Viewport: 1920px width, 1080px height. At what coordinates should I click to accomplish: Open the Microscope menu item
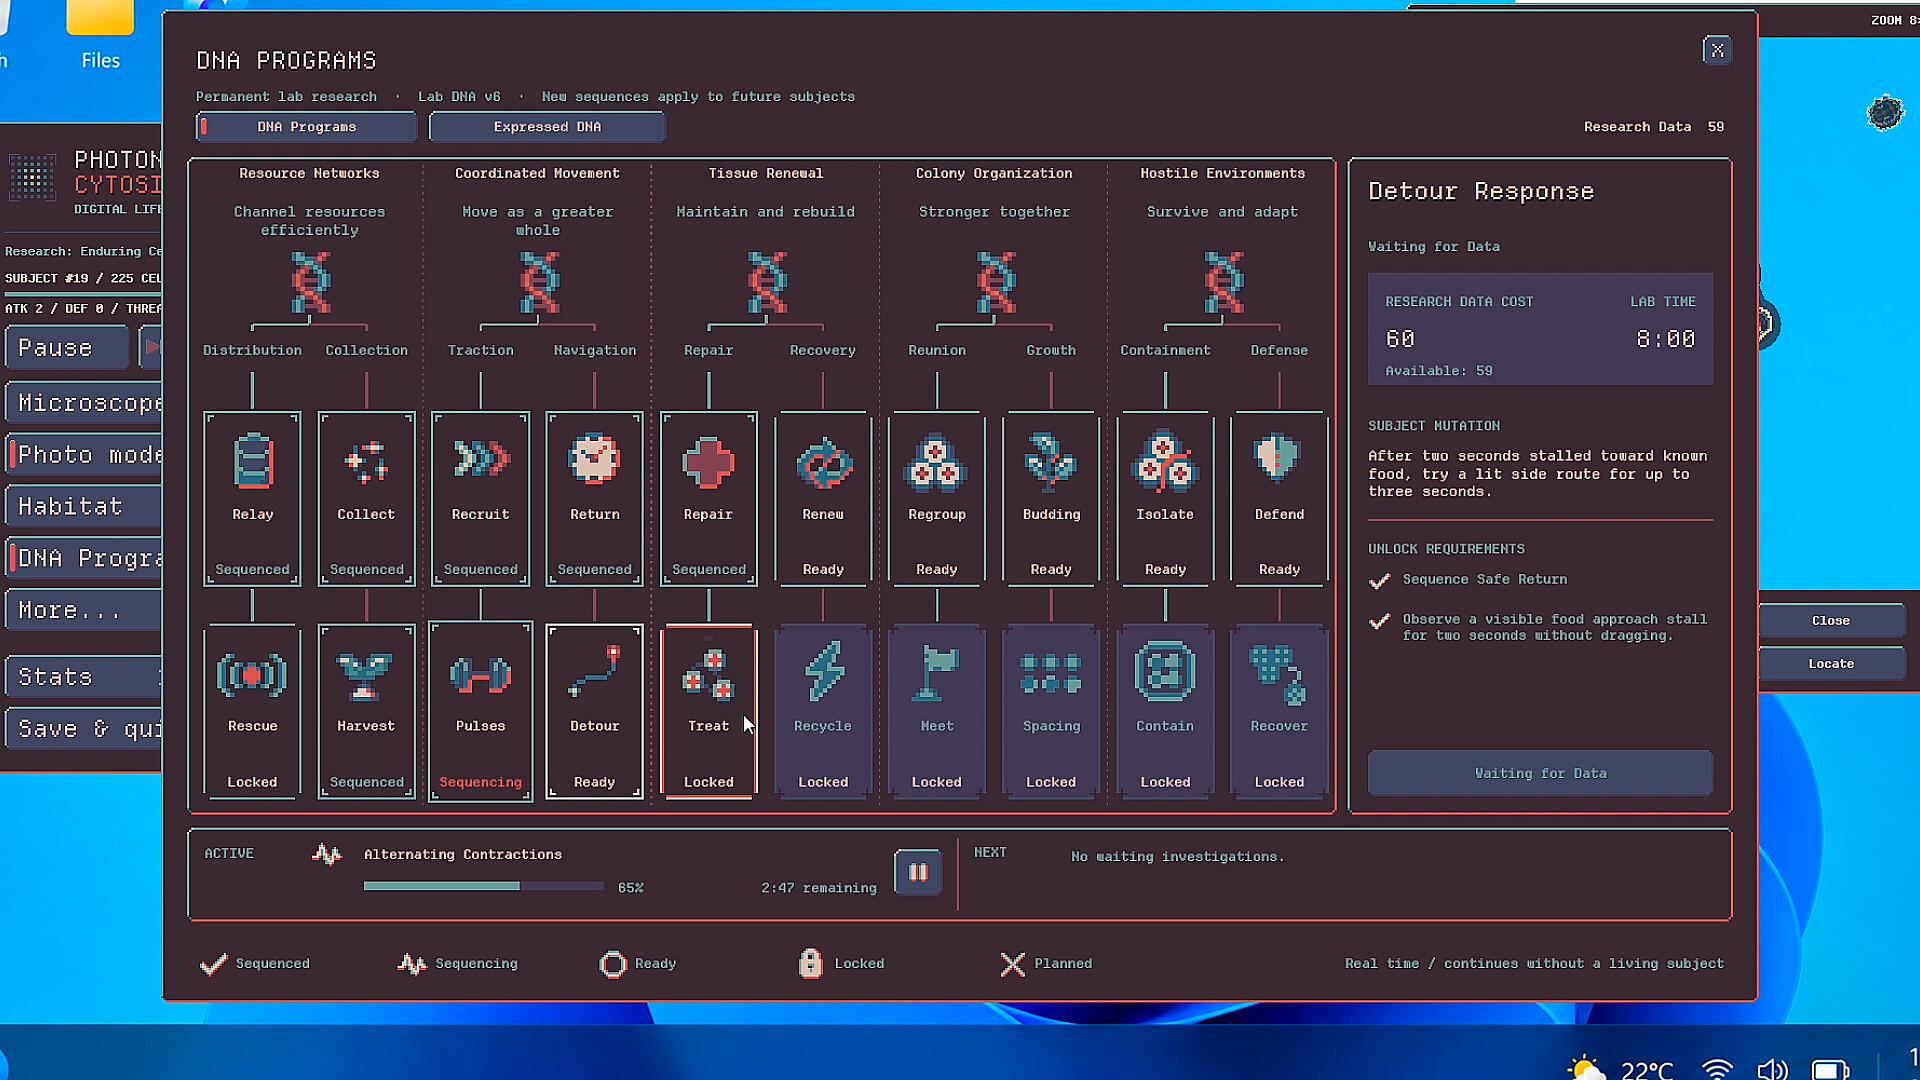(x=84, y=403)
